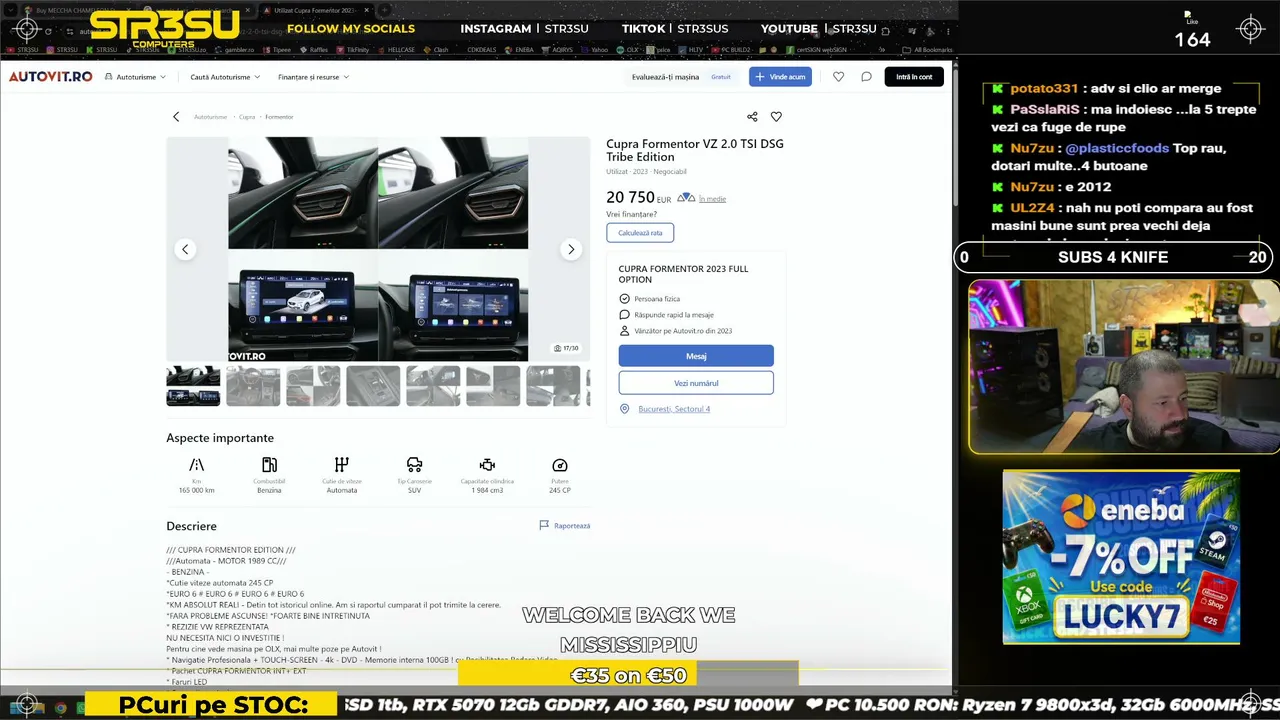Click the 20 750 EUR price text
1280x720 pixels.
pos(638,198)
